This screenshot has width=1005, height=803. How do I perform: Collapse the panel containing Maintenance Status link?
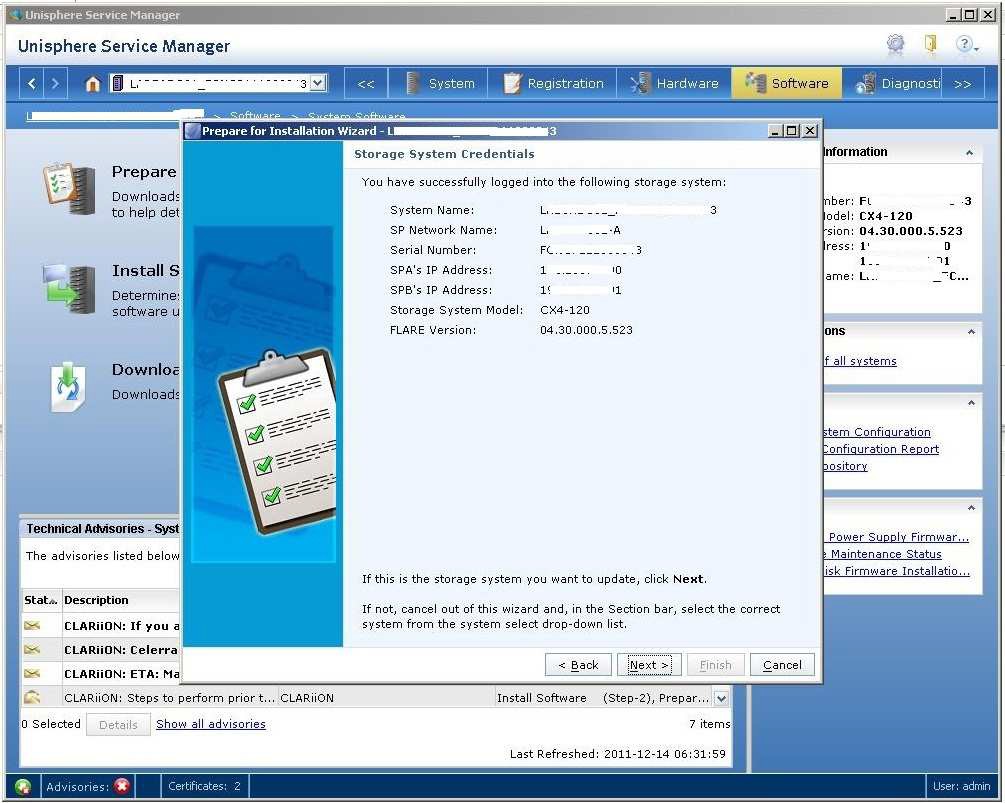pos(971,508)
